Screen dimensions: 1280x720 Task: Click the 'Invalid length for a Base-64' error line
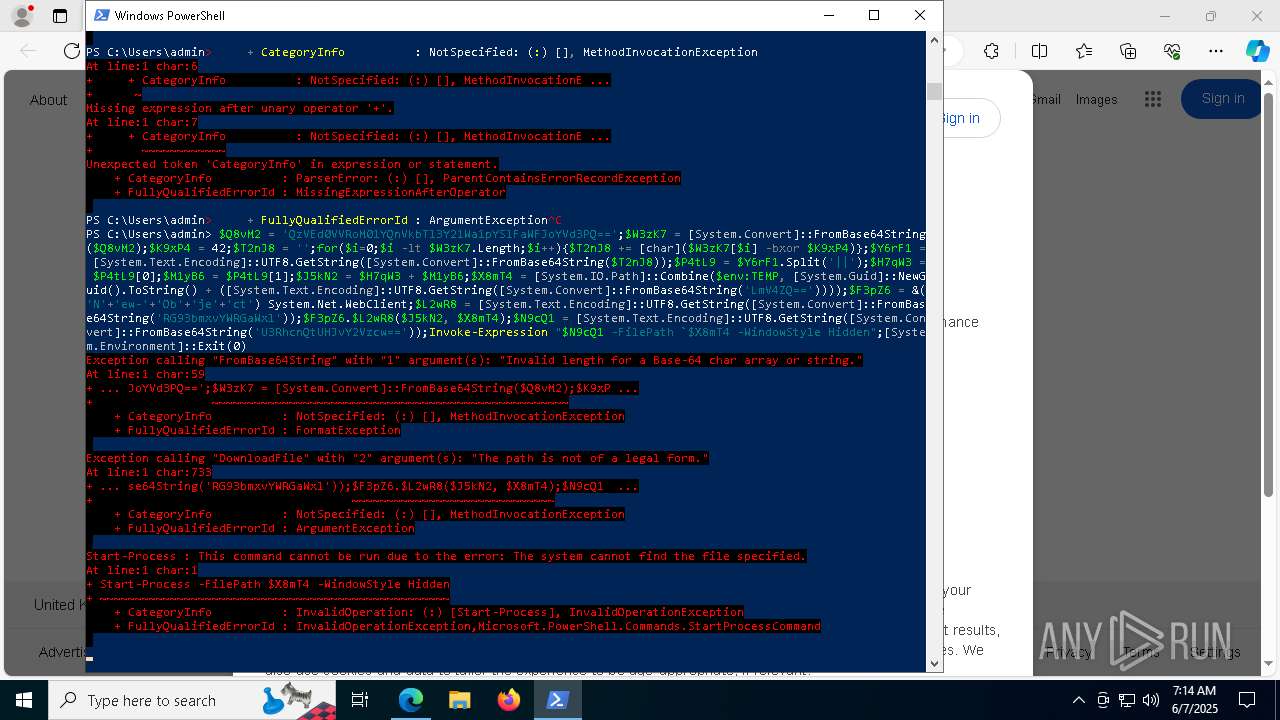pos(474,360)
